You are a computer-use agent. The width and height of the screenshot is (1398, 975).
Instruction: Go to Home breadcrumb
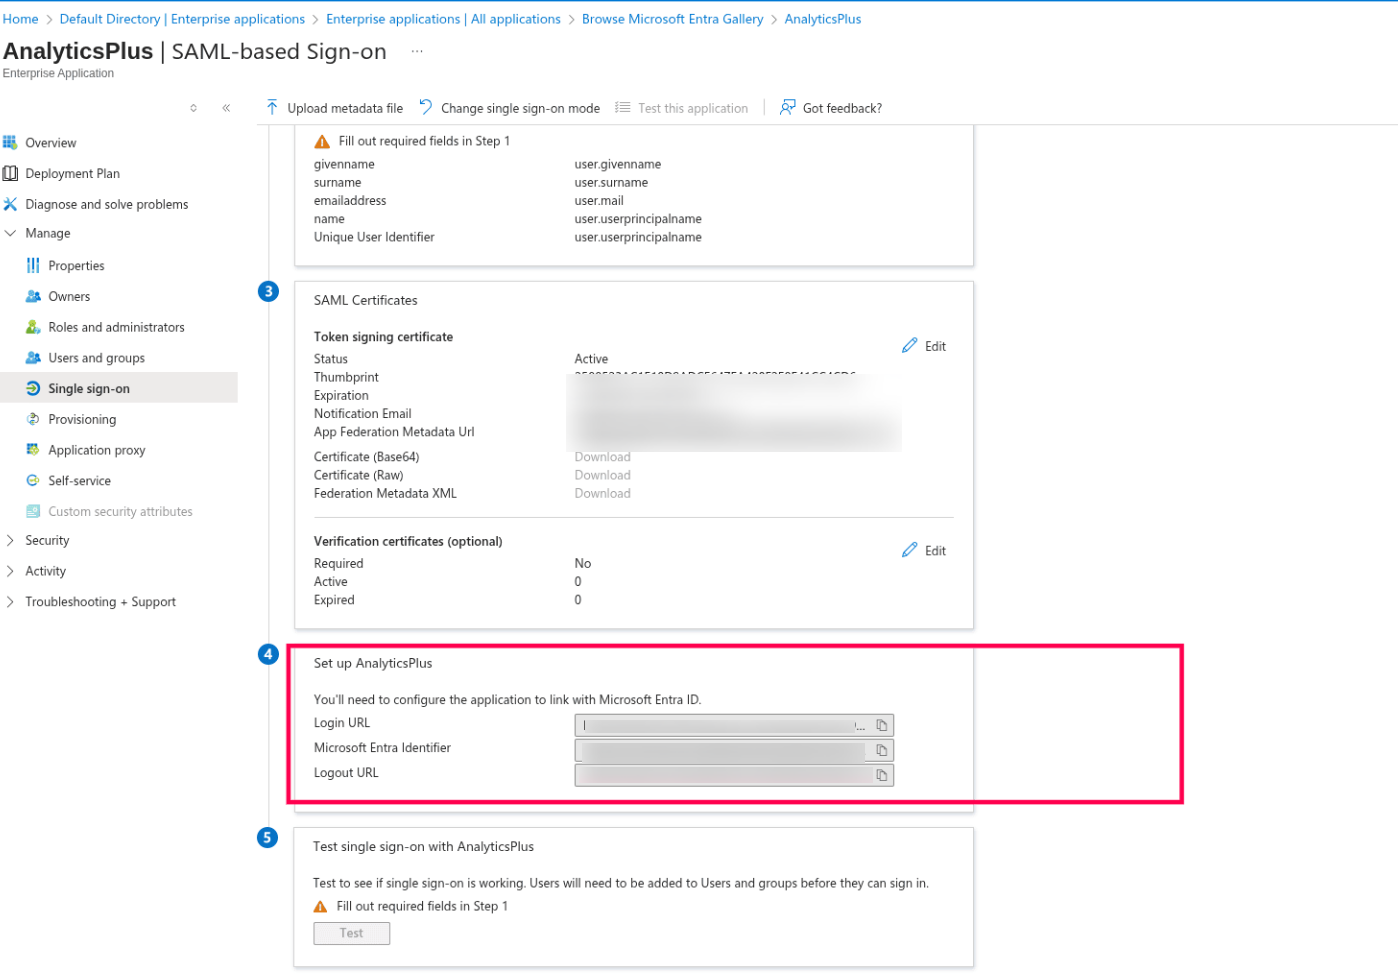click(20, 19)
